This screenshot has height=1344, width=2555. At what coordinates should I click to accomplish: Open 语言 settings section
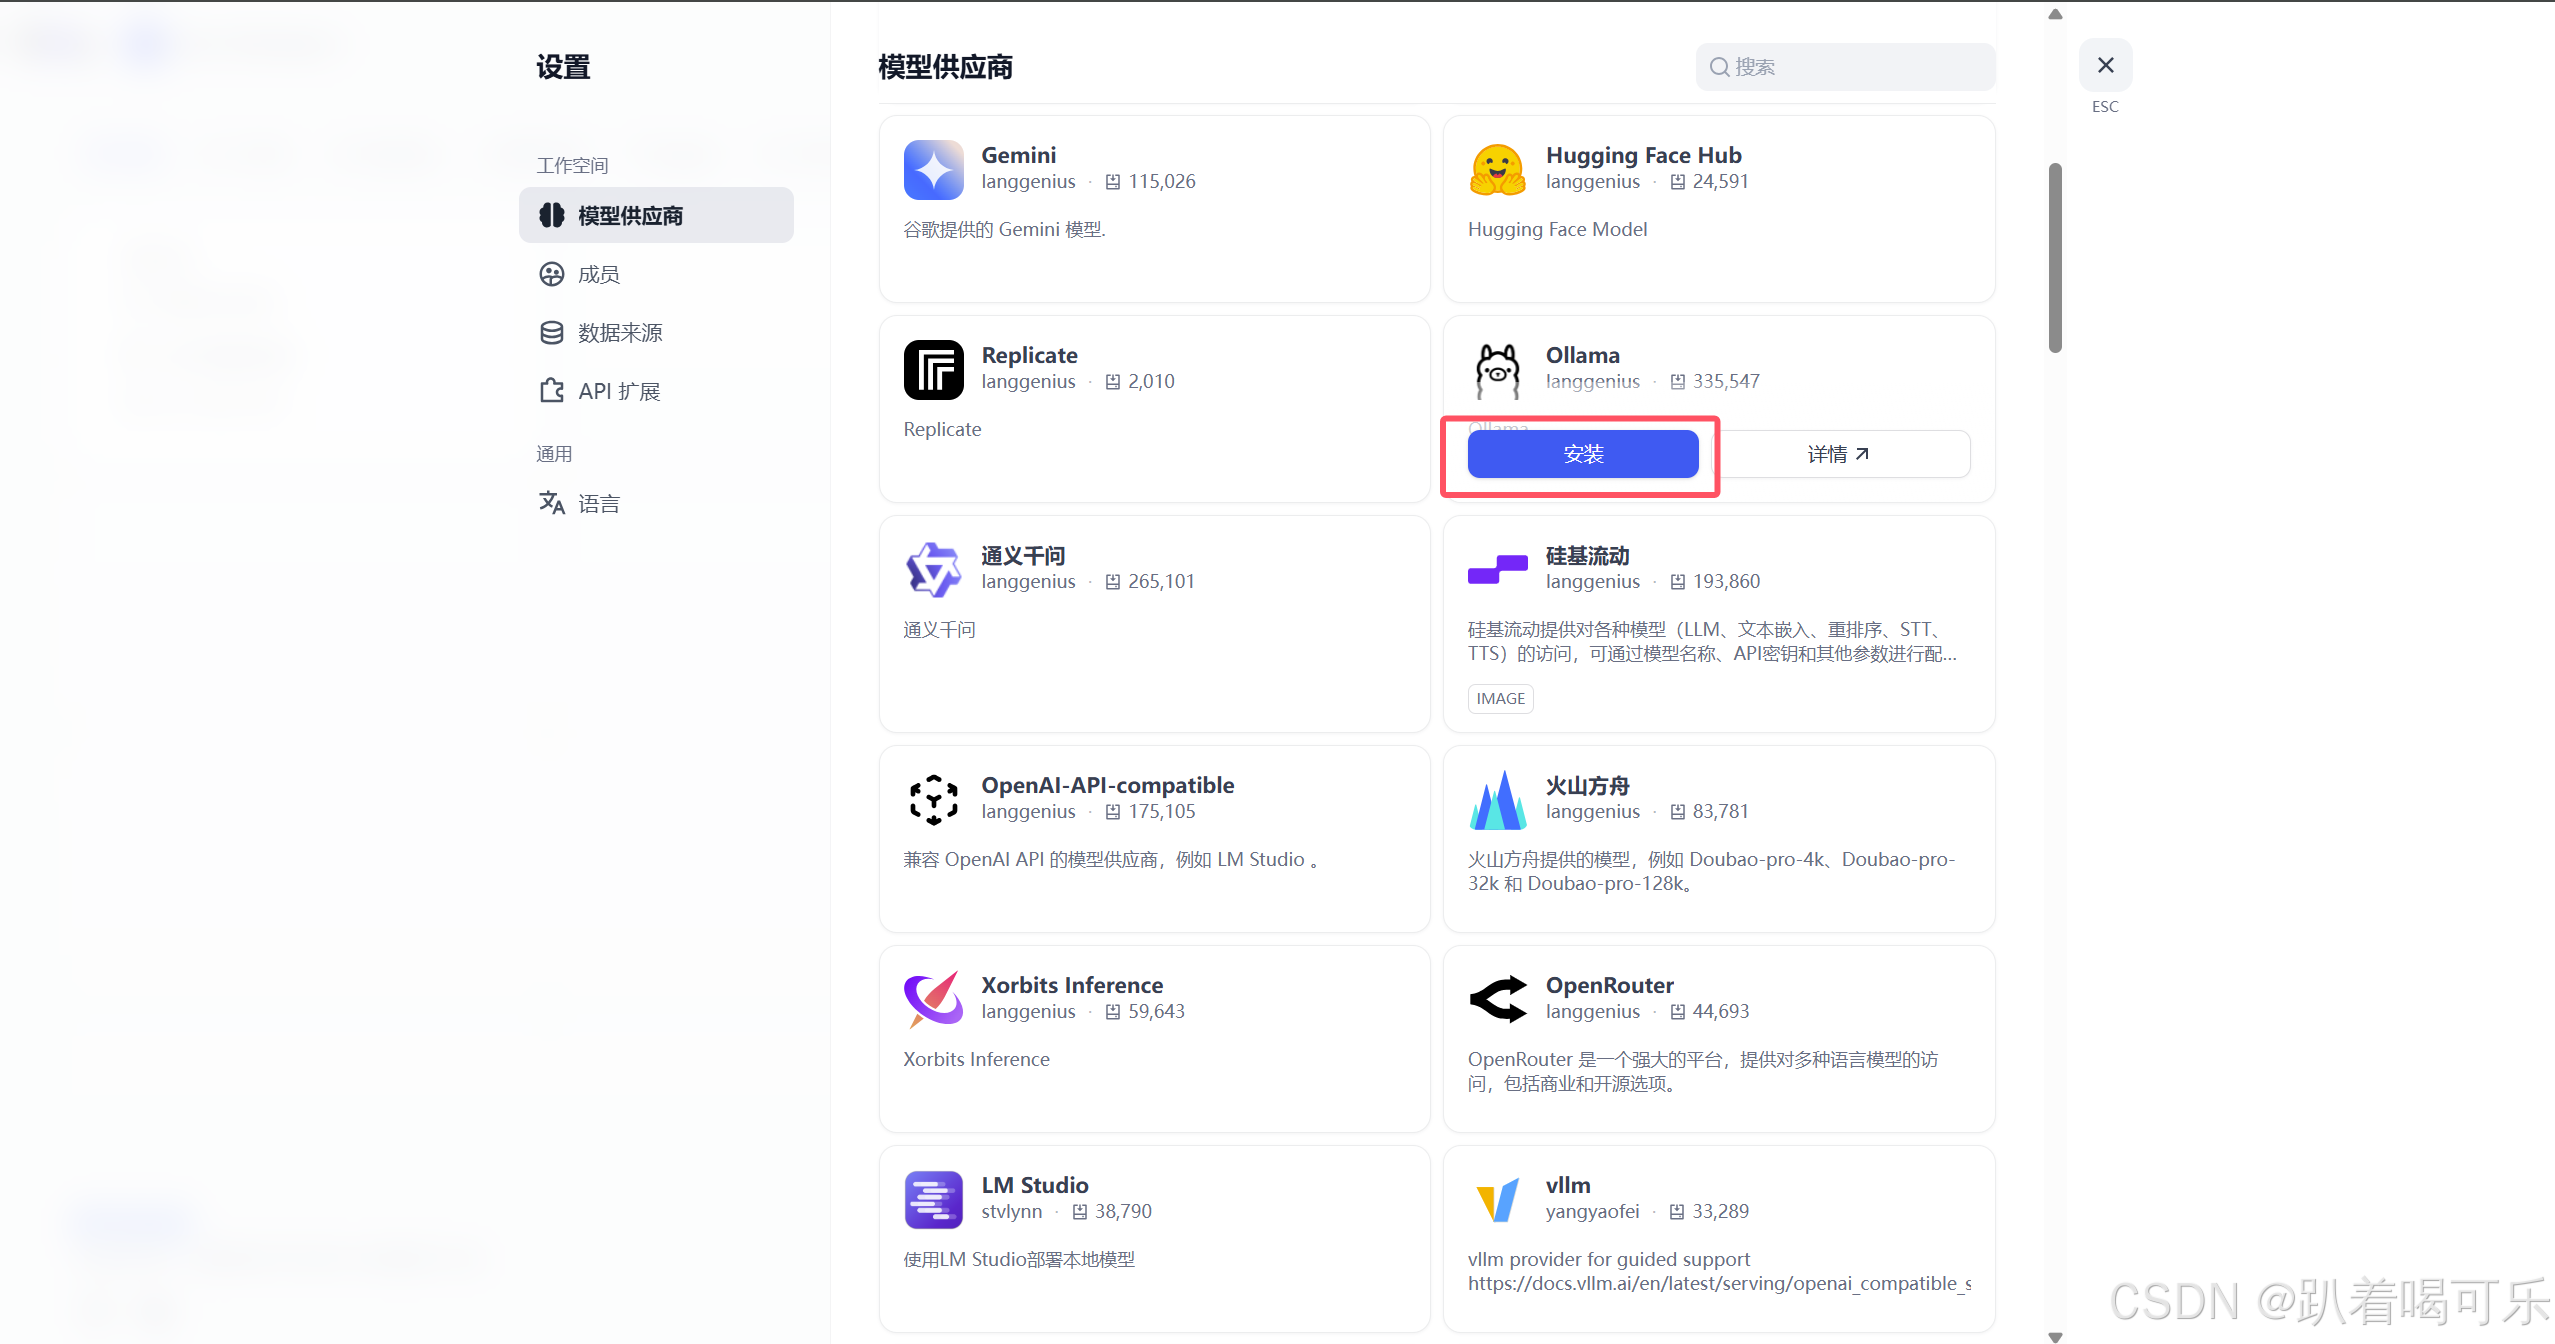656,502
